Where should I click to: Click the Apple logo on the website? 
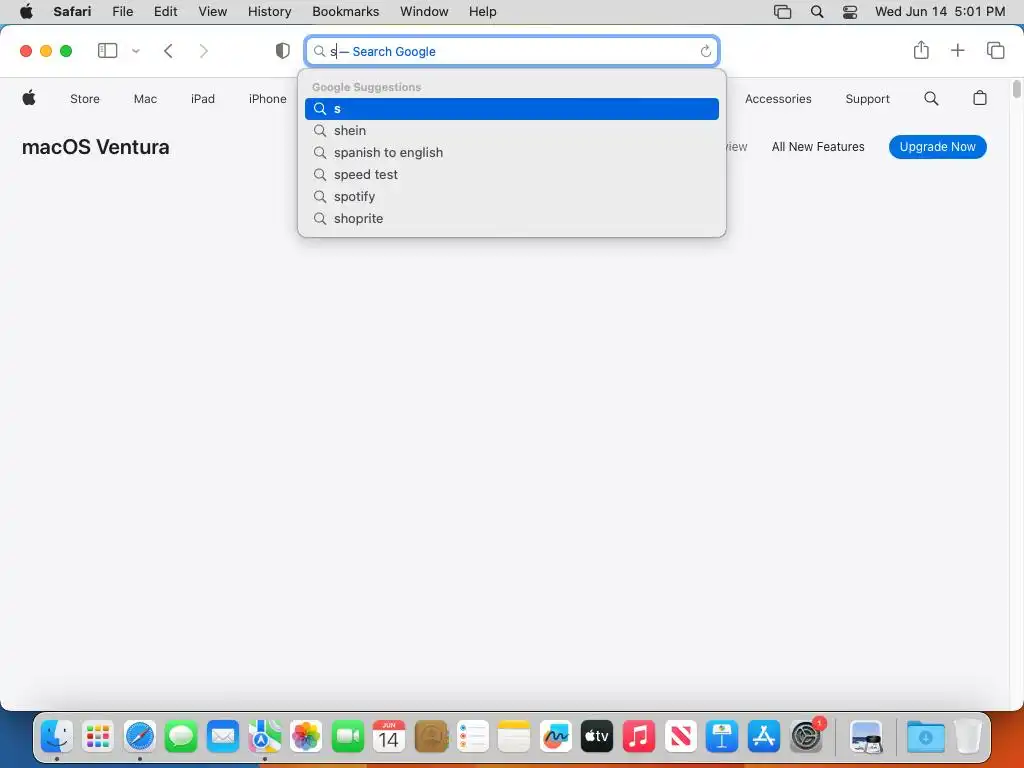[29, 98]
